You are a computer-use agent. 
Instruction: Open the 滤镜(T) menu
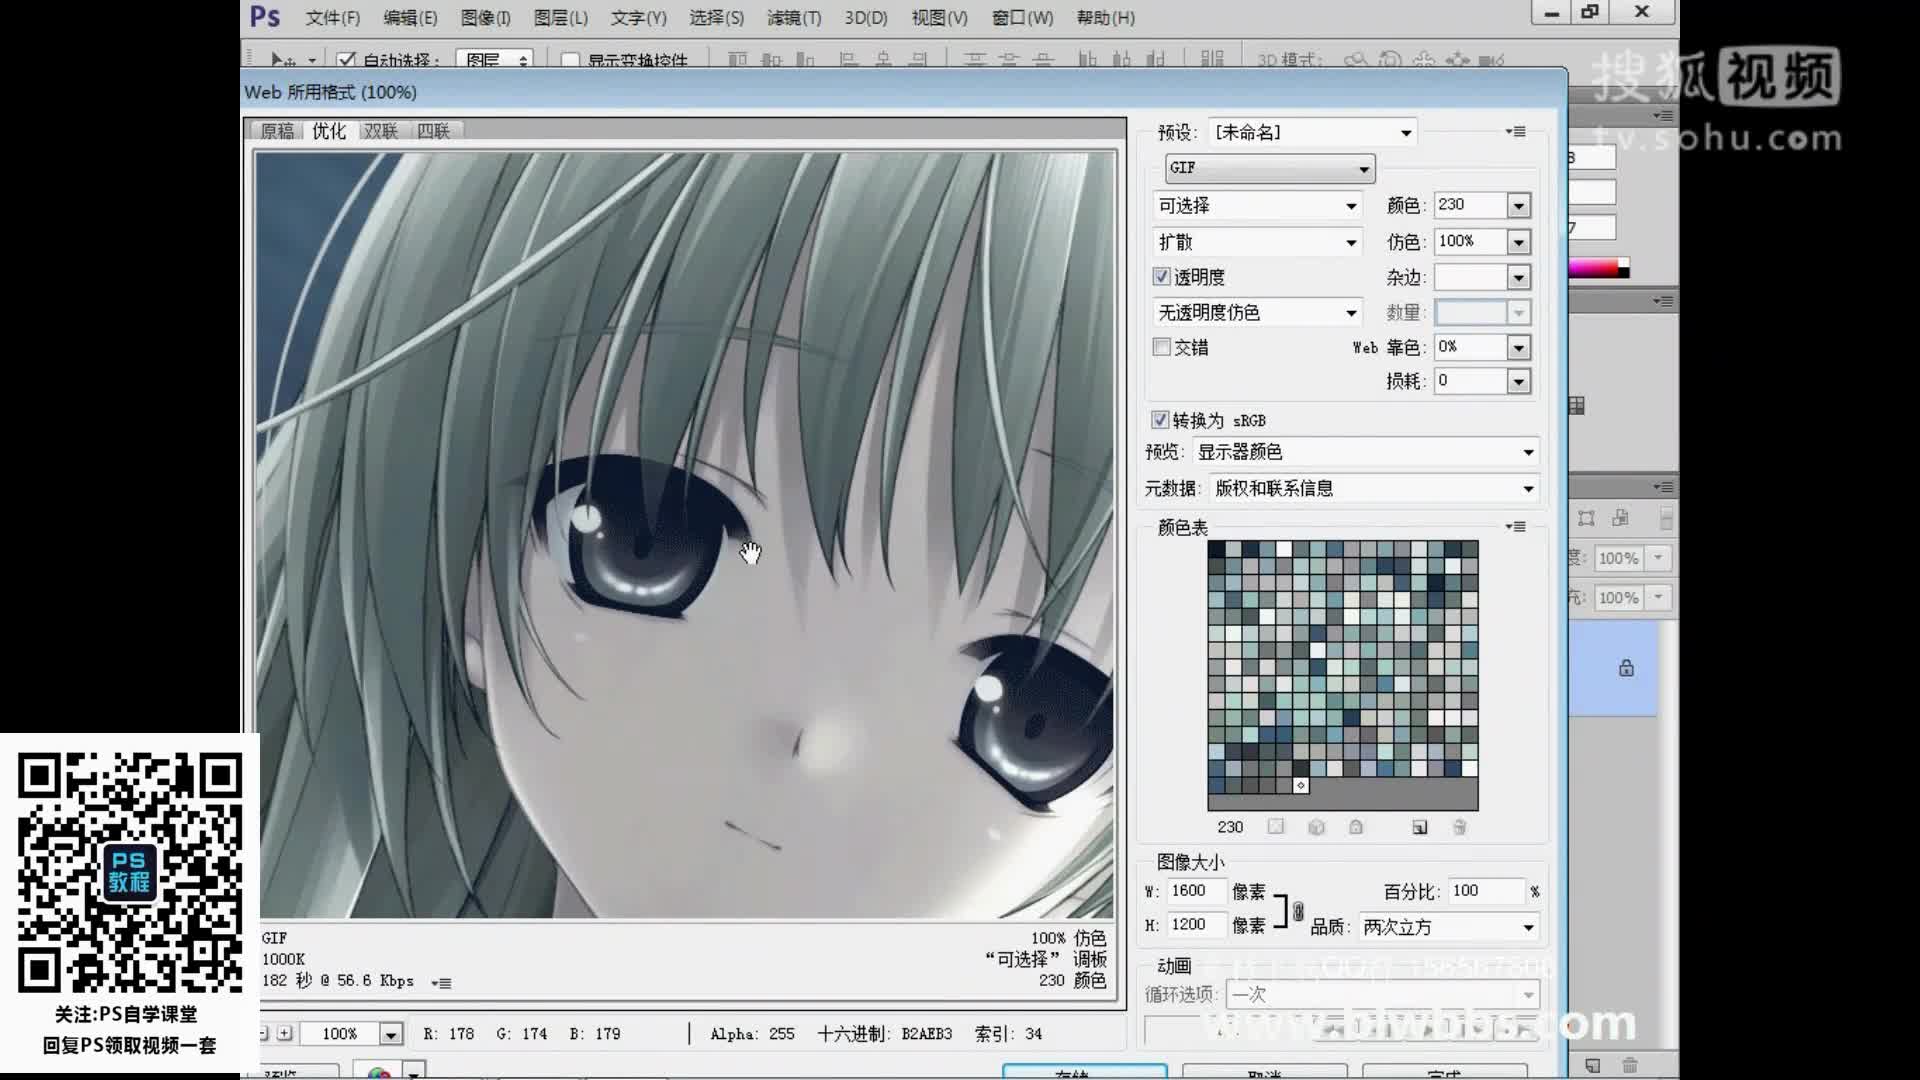pyautogui.click(x=794, y=17)
